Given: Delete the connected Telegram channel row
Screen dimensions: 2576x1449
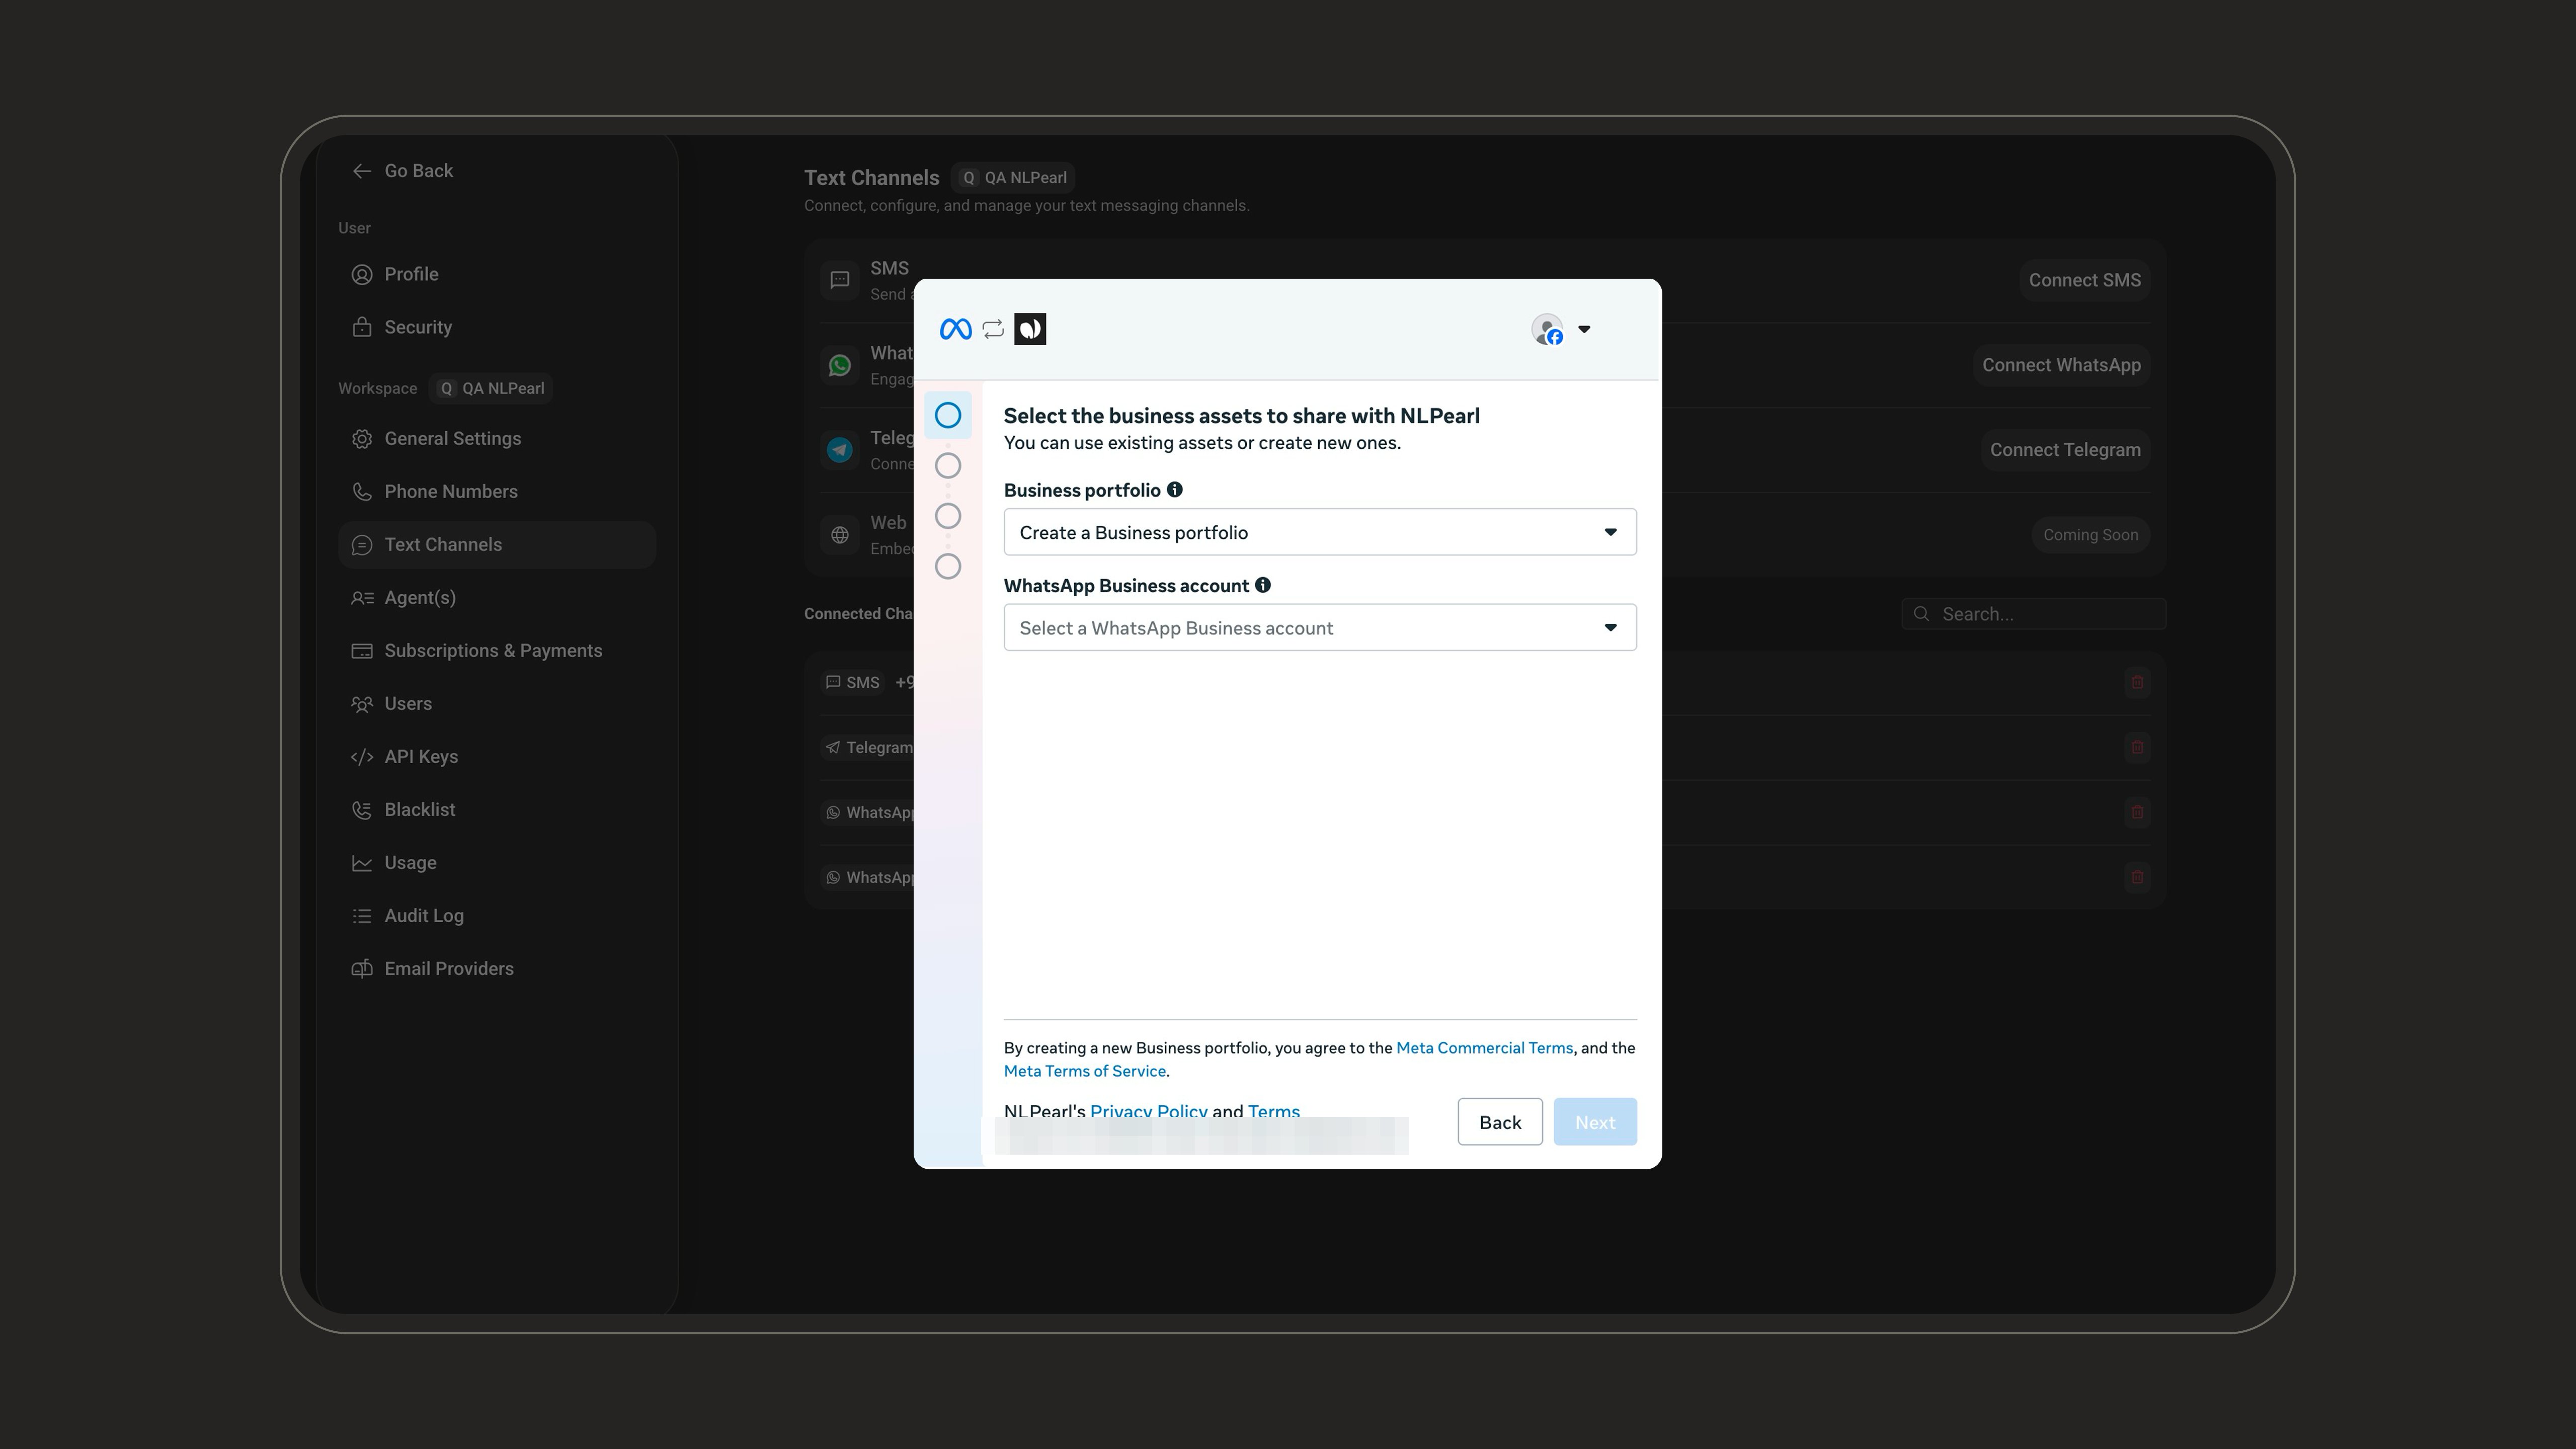Looking at the screenshot, I should (2137, 747).
